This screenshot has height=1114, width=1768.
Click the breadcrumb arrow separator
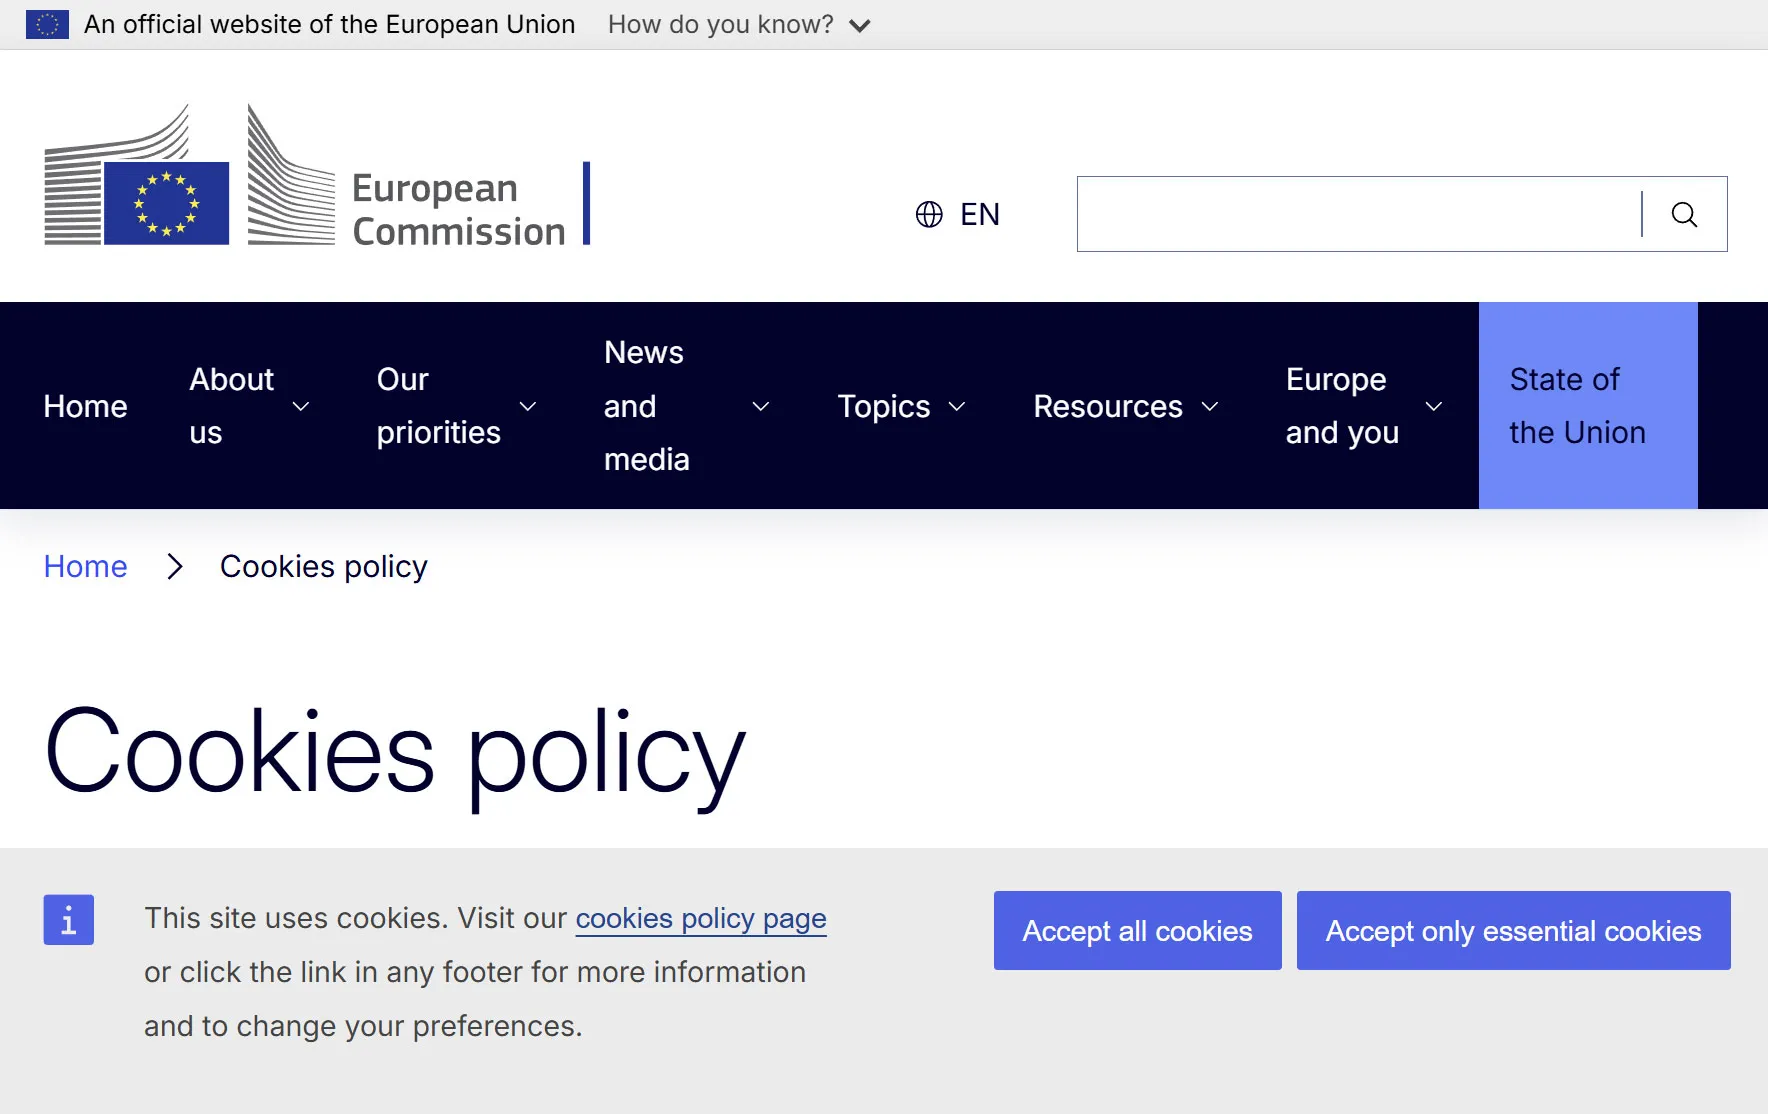click(x=175, y=566)
